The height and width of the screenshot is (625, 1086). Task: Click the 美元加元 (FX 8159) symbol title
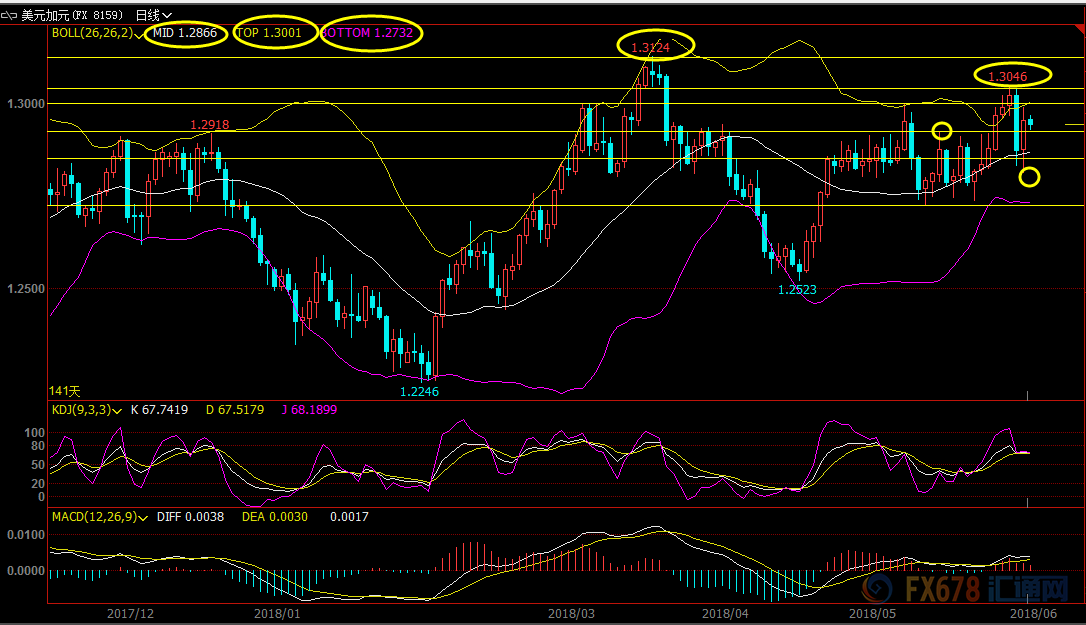72,15
